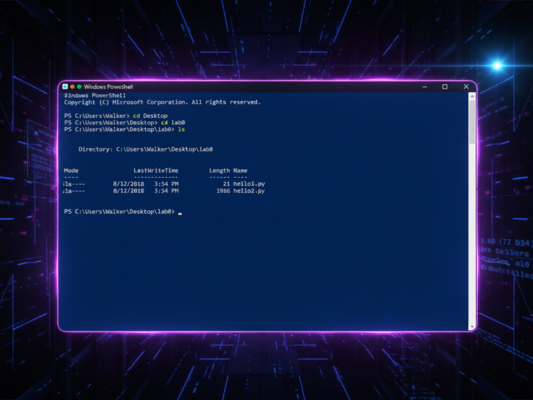The image size is (533, 400).
Task: Click the scrollbar down arrow
Action: pyautogui.click(x=472, y=327)
